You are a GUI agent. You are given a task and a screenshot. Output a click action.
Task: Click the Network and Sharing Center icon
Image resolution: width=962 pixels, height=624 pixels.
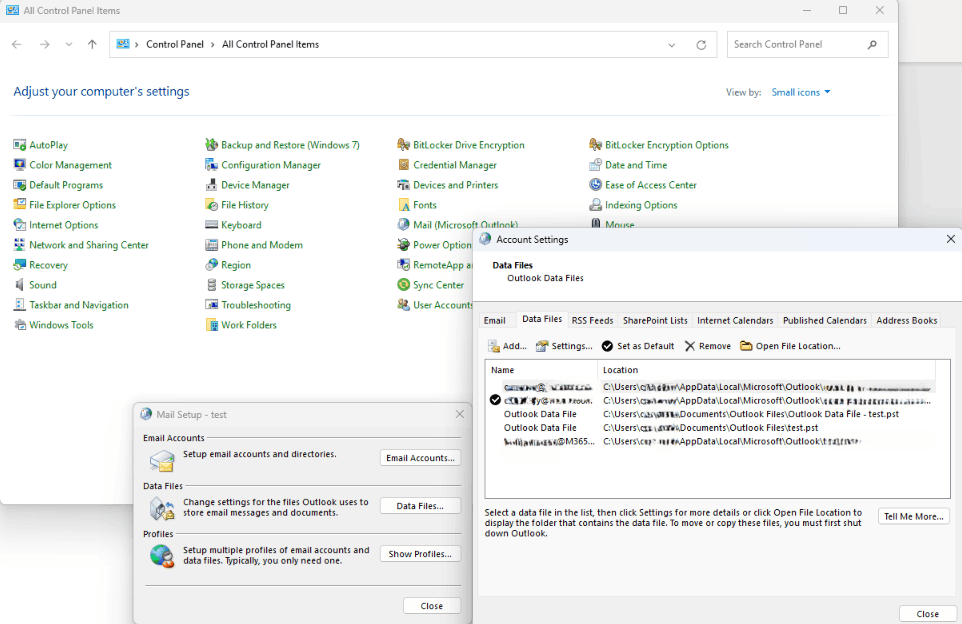click(20, 245)
